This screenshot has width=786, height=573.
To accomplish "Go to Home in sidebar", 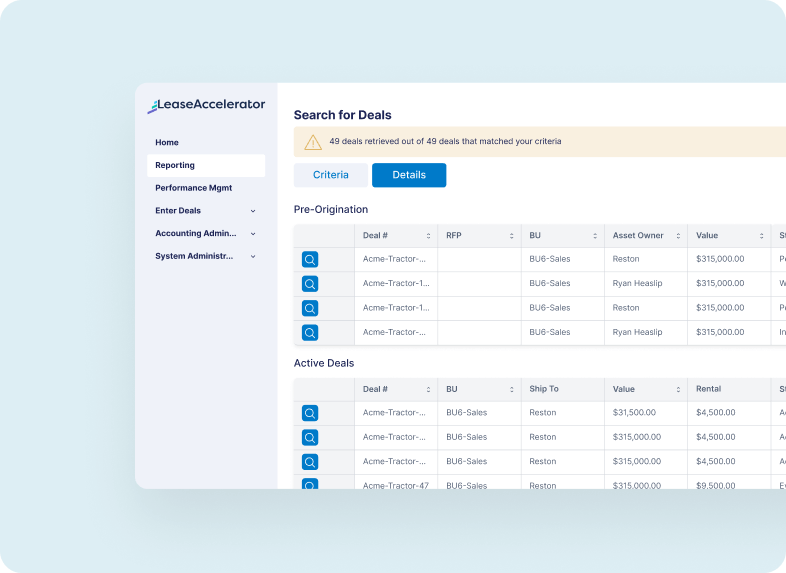I will tap(167, 143).
